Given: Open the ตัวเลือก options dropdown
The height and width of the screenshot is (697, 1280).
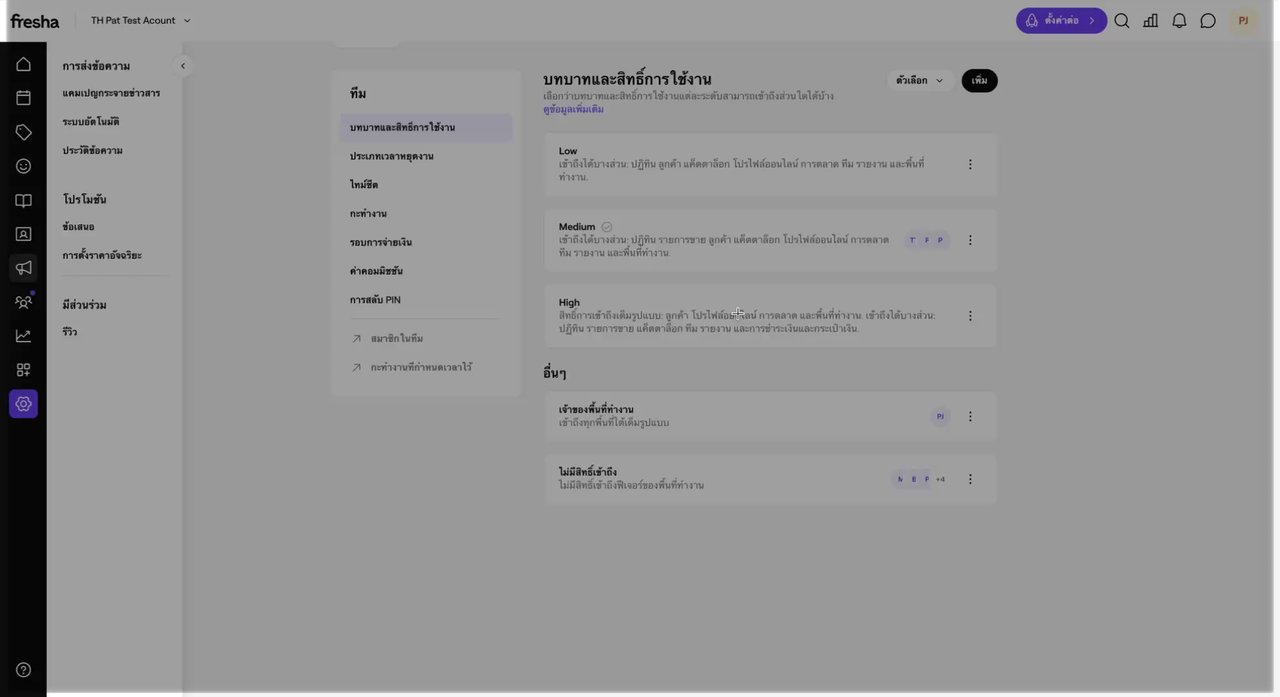Looking at the screenshot, I should pyautogui.click(x=920, y=80).
